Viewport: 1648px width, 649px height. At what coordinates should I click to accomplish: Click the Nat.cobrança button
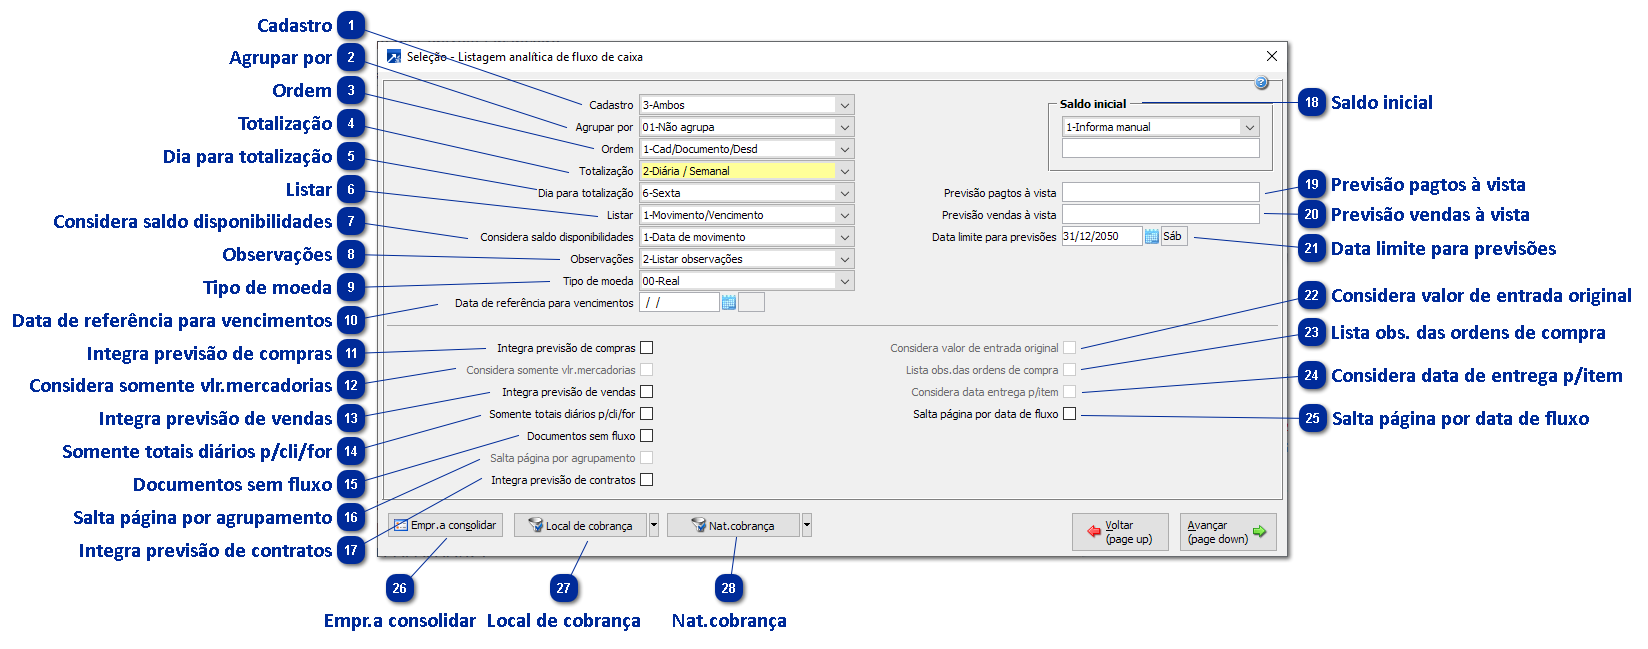point(734,525)
